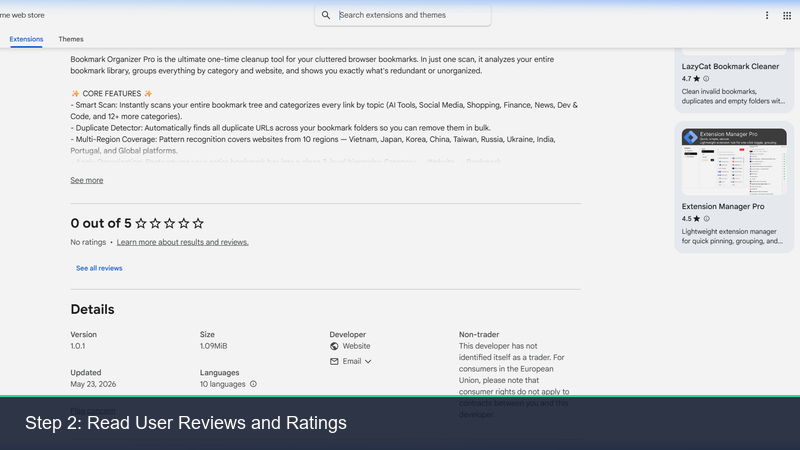This screenshot has width=800, height=450.
Task: Click See all reviews
Action: [x=99, y=268]
